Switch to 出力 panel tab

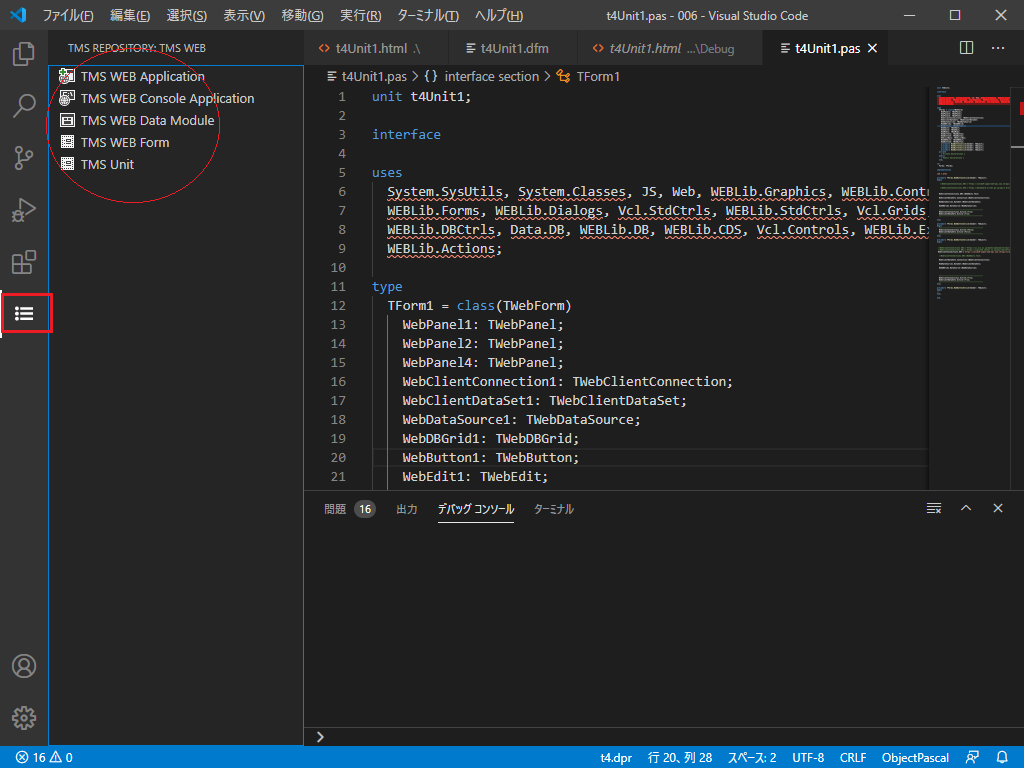[x=407, y=509]
